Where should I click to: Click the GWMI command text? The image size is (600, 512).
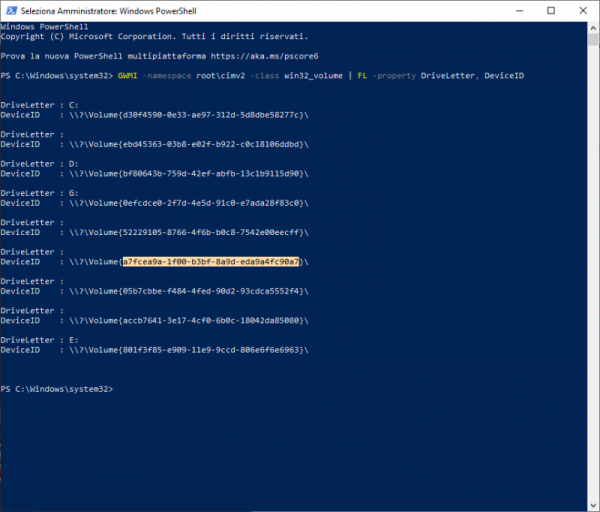click(127, 76)
